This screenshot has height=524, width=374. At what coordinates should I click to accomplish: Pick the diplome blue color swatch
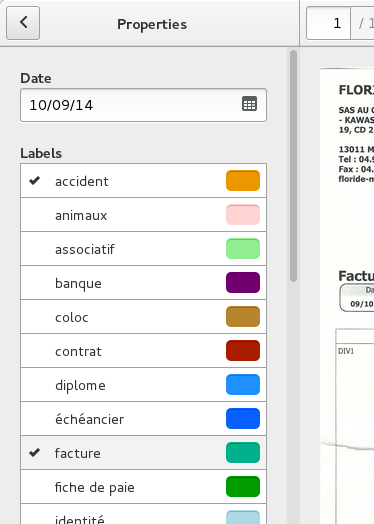pos(243,385)
